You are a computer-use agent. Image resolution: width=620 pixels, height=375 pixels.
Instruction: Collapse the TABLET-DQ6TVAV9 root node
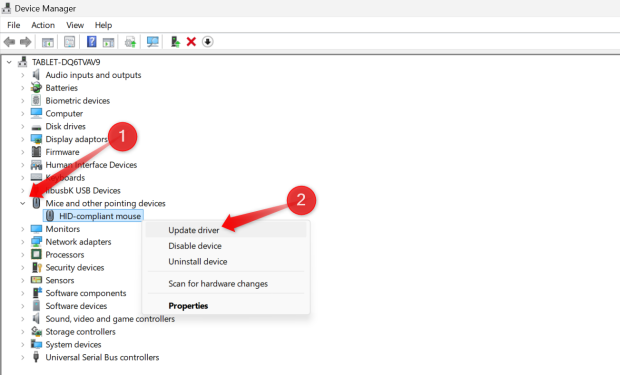tap(9, 62)
